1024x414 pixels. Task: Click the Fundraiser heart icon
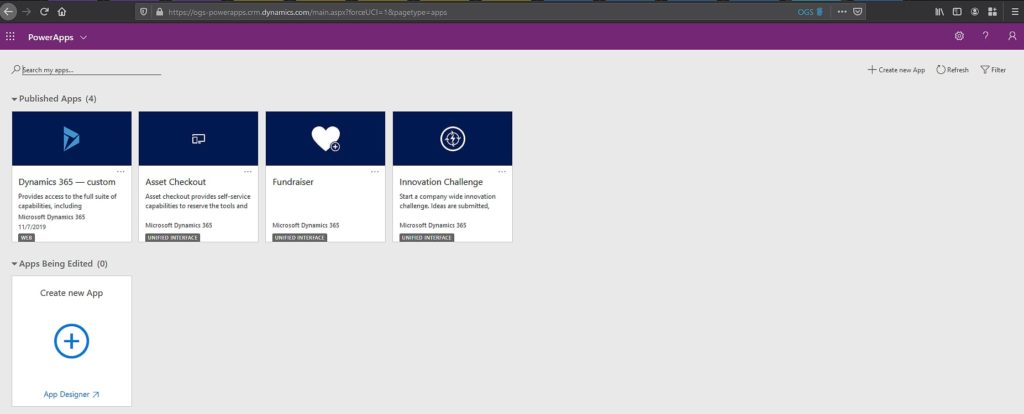[x=325, y=139]
